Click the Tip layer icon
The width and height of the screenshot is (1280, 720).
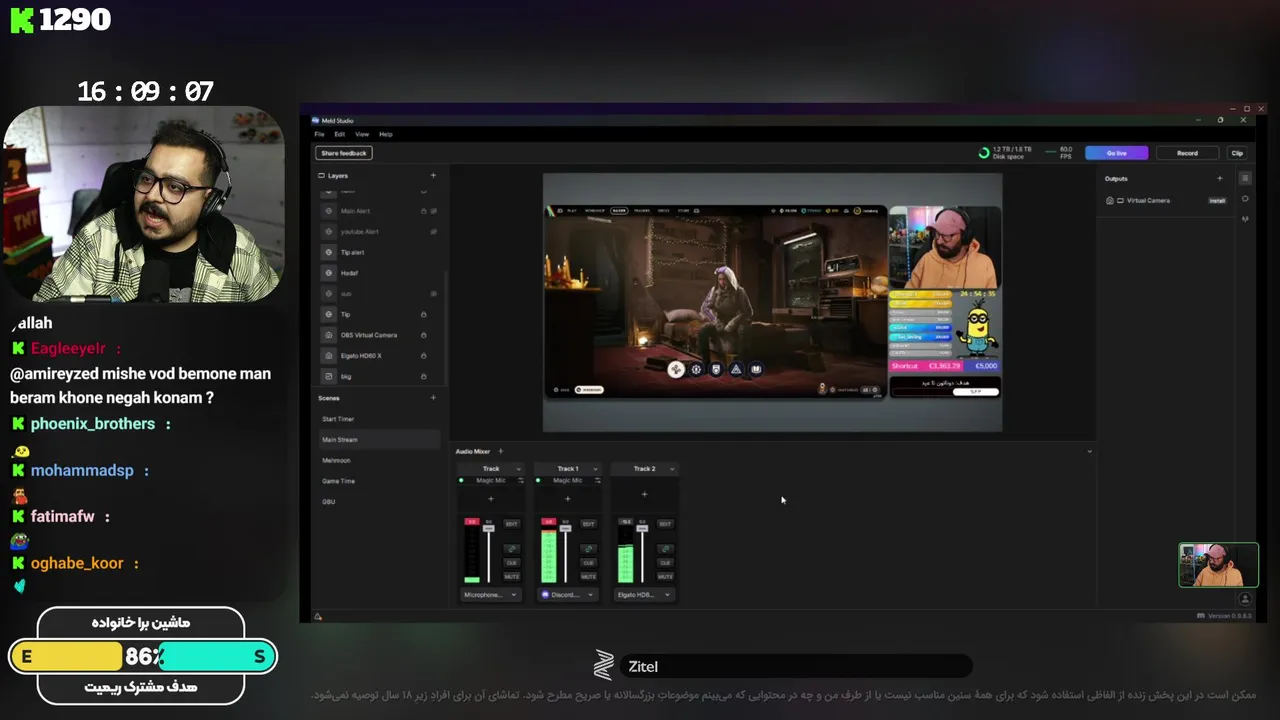pos(329,314)
